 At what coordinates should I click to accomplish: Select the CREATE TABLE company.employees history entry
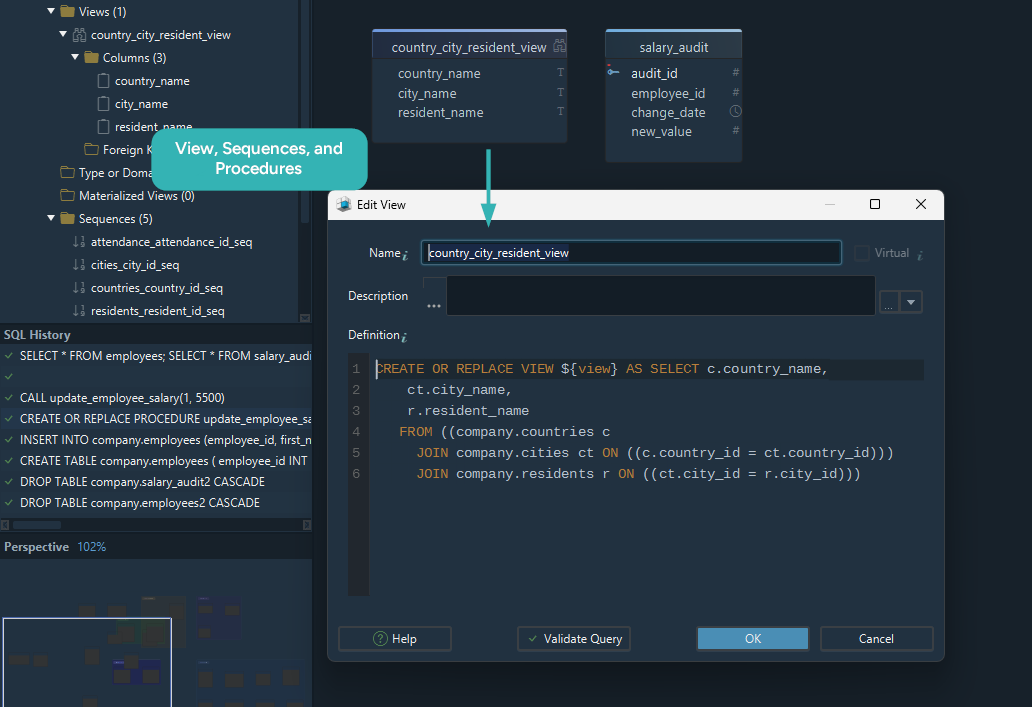[x=156, y=461]
